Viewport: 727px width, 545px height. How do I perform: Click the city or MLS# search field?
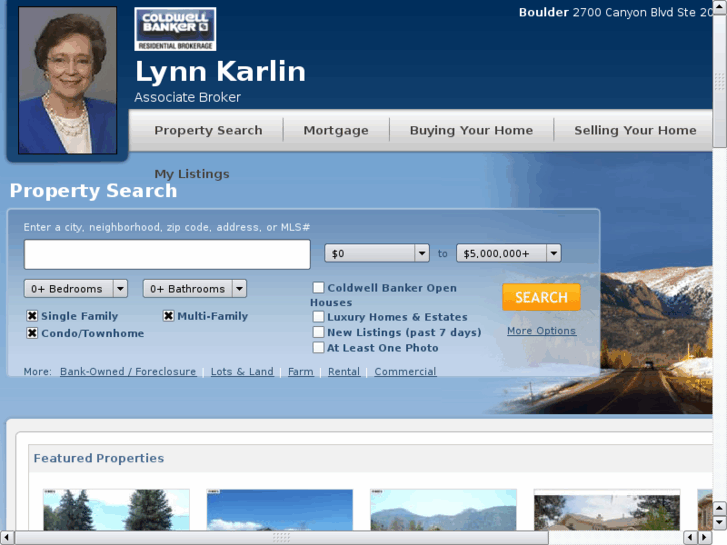tap(167, 254)
